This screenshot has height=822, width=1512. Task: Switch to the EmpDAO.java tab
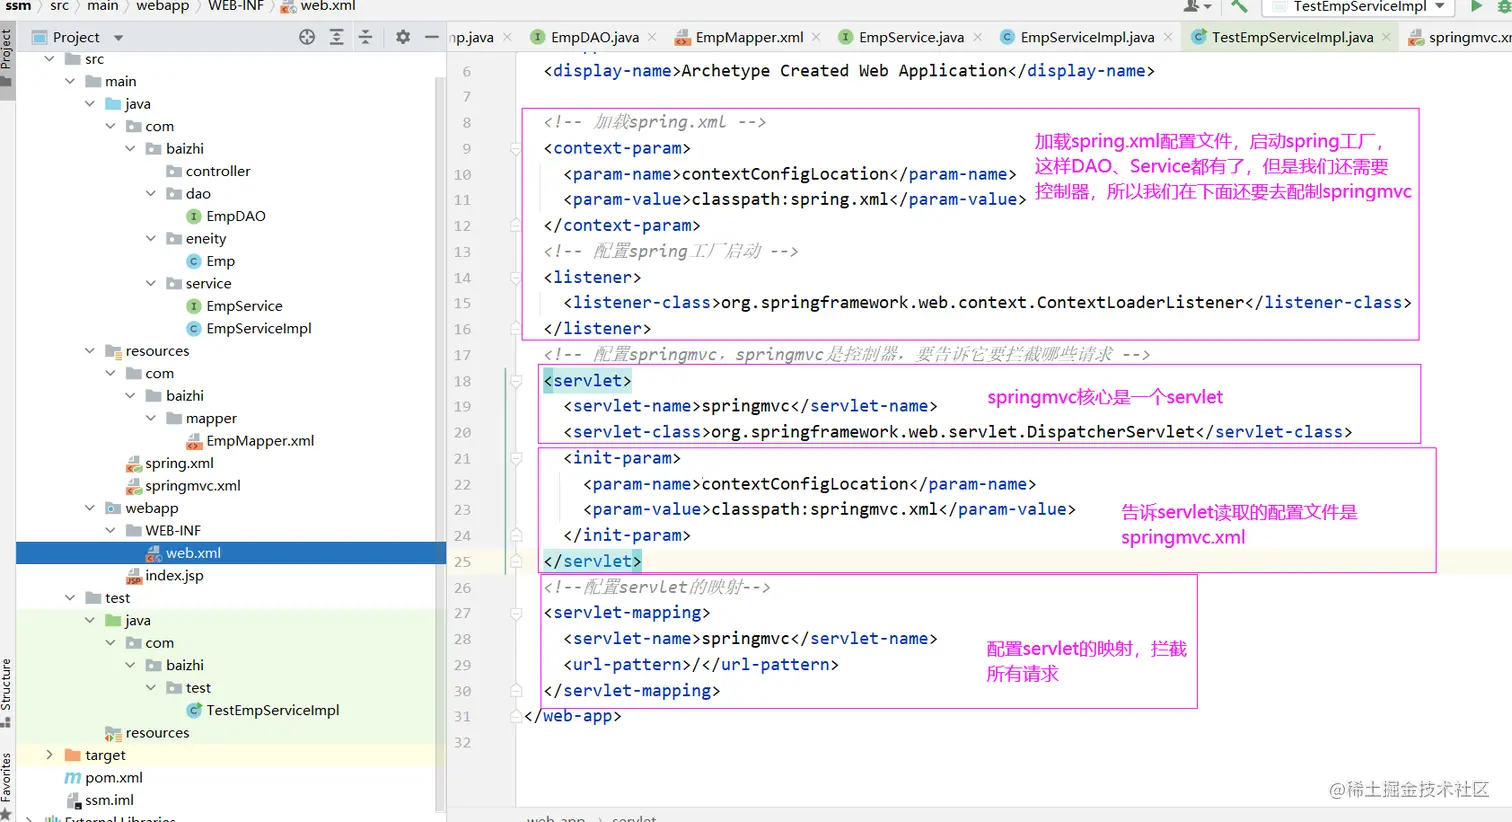coord(594,37)
